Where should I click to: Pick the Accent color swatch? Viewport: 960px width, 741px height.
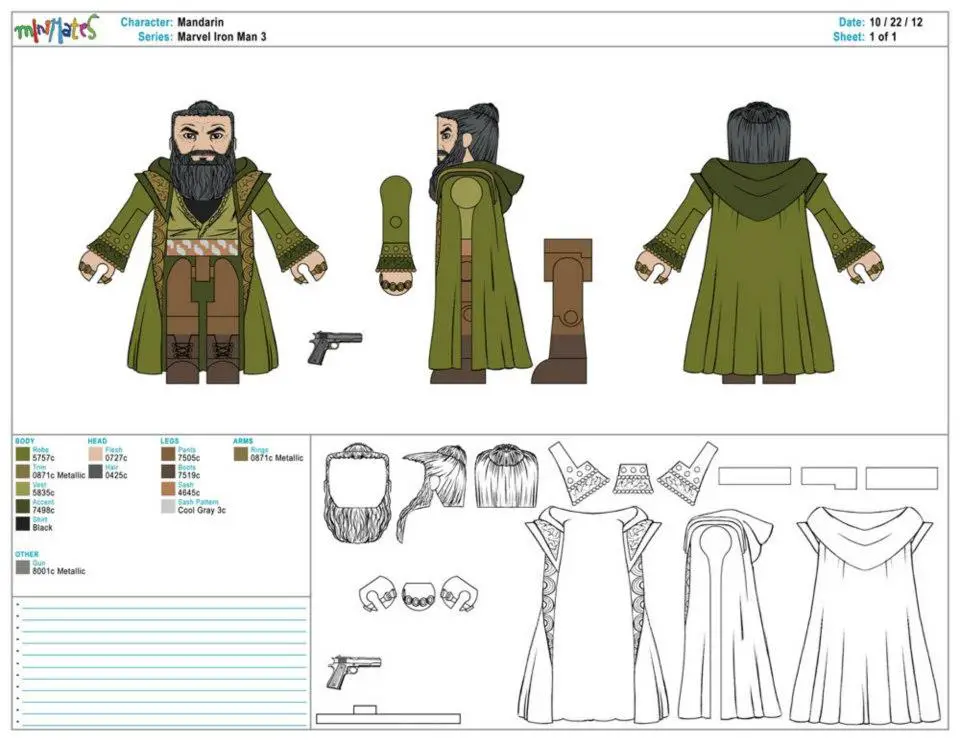coord(23,506)
